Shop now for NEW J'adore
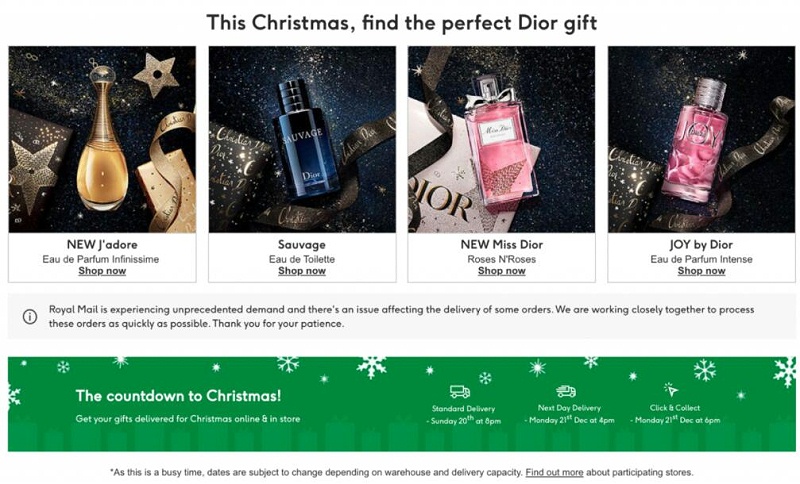The image size is (800, 484). tap(102, 271)
